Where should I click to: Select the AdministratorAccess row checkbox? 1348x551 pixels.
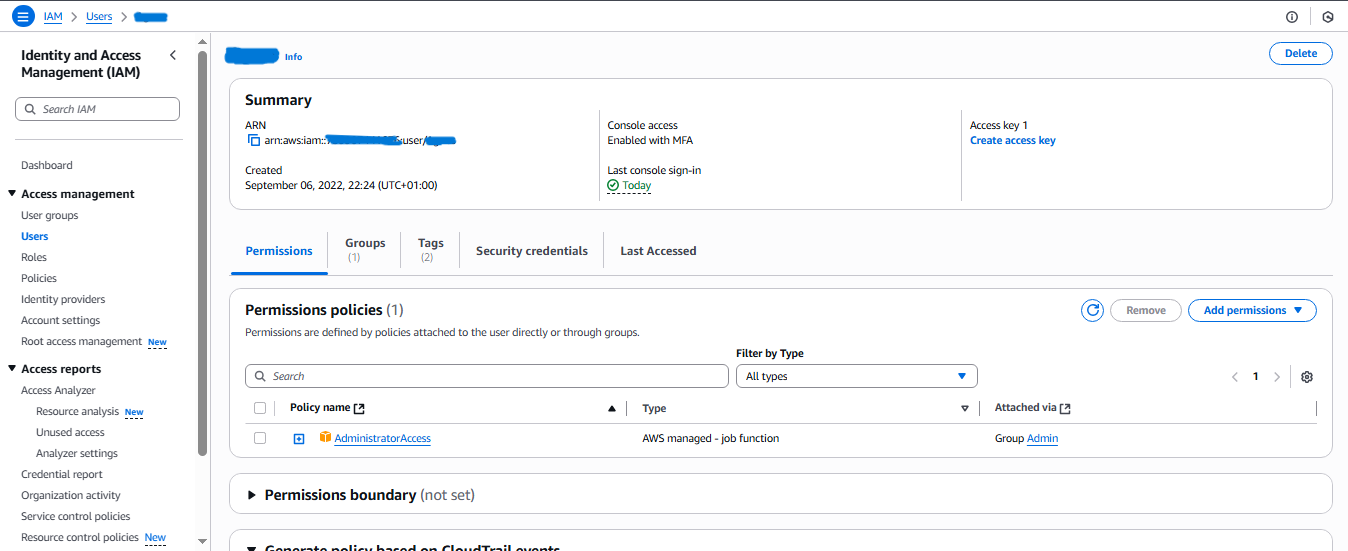coord(260,438)
